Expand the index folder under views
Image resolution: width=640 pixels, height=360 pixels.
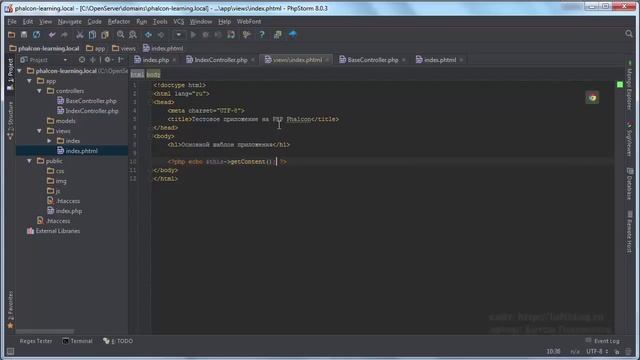pyautogui.click(x=49, y=141)
